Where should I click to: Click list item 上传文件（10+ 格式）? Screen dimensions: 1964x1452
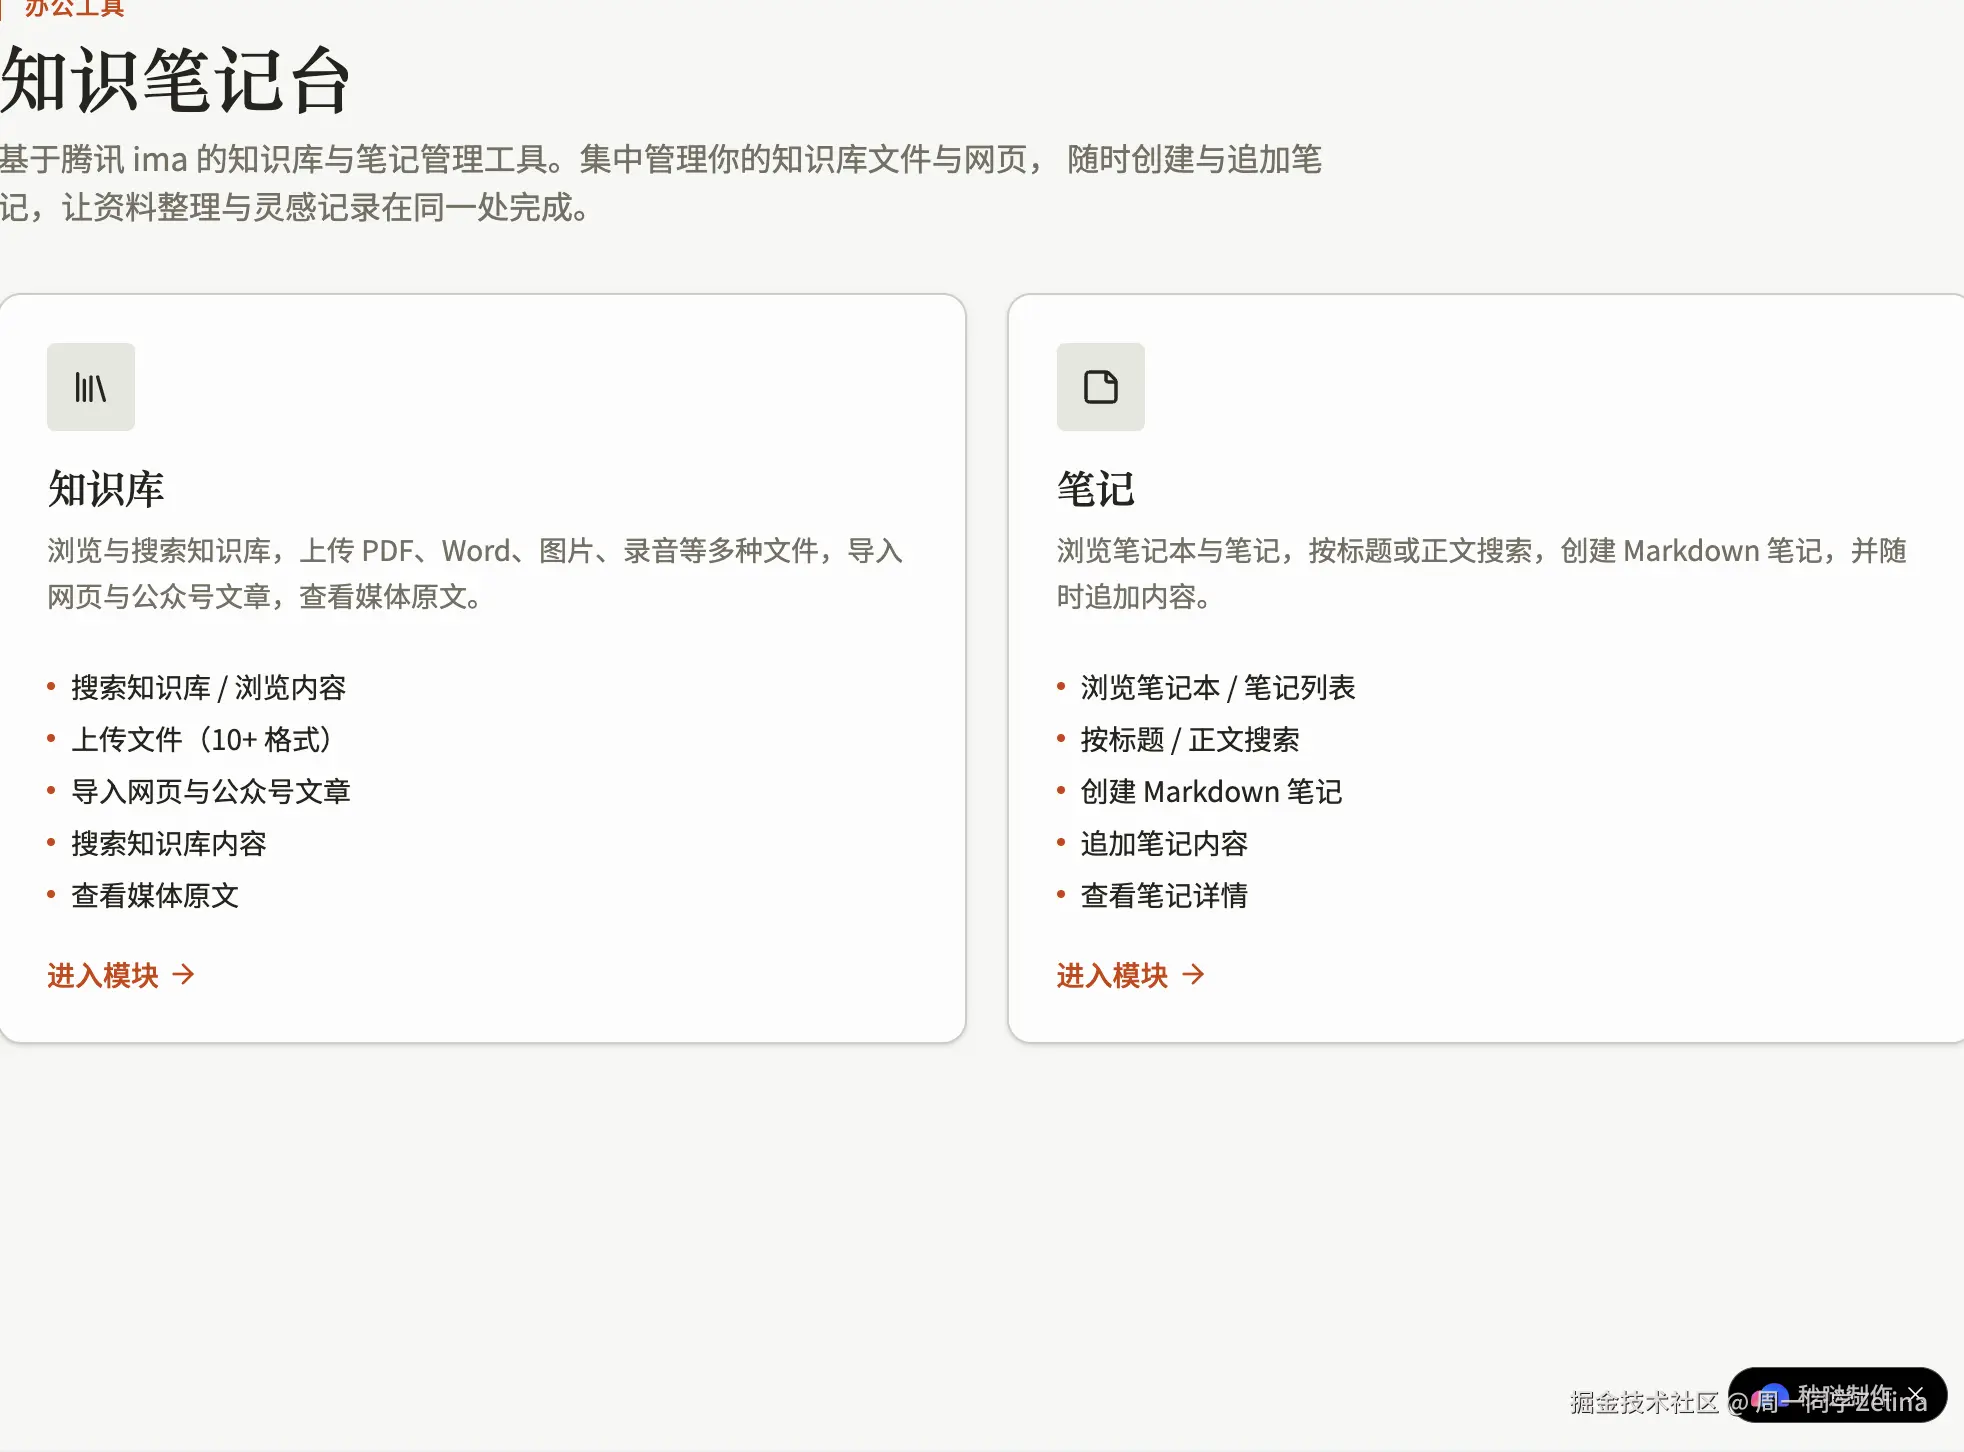[x=201, y=740]
